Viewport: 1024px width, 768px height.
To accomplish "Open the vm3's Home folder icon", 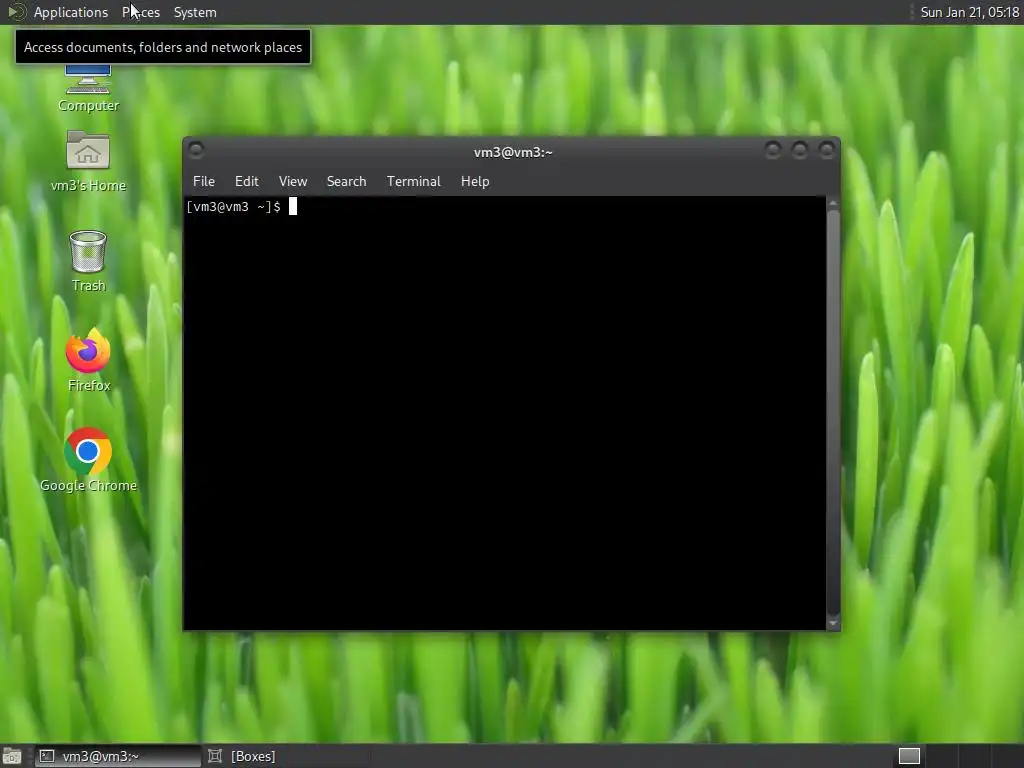I will pyautogui.click(x=88, y=161).
